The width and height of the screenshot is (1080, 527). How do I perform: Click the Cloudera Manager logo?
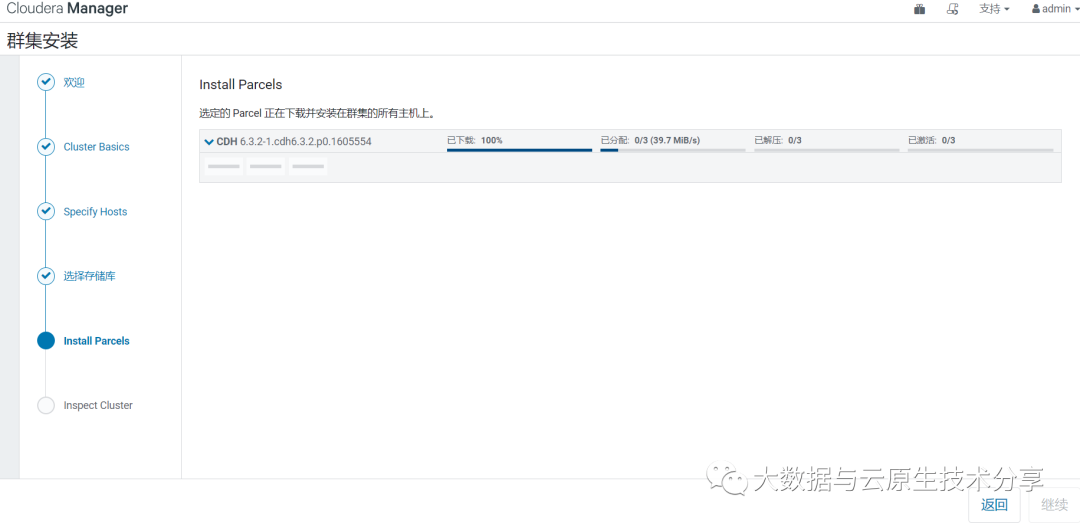67,9
